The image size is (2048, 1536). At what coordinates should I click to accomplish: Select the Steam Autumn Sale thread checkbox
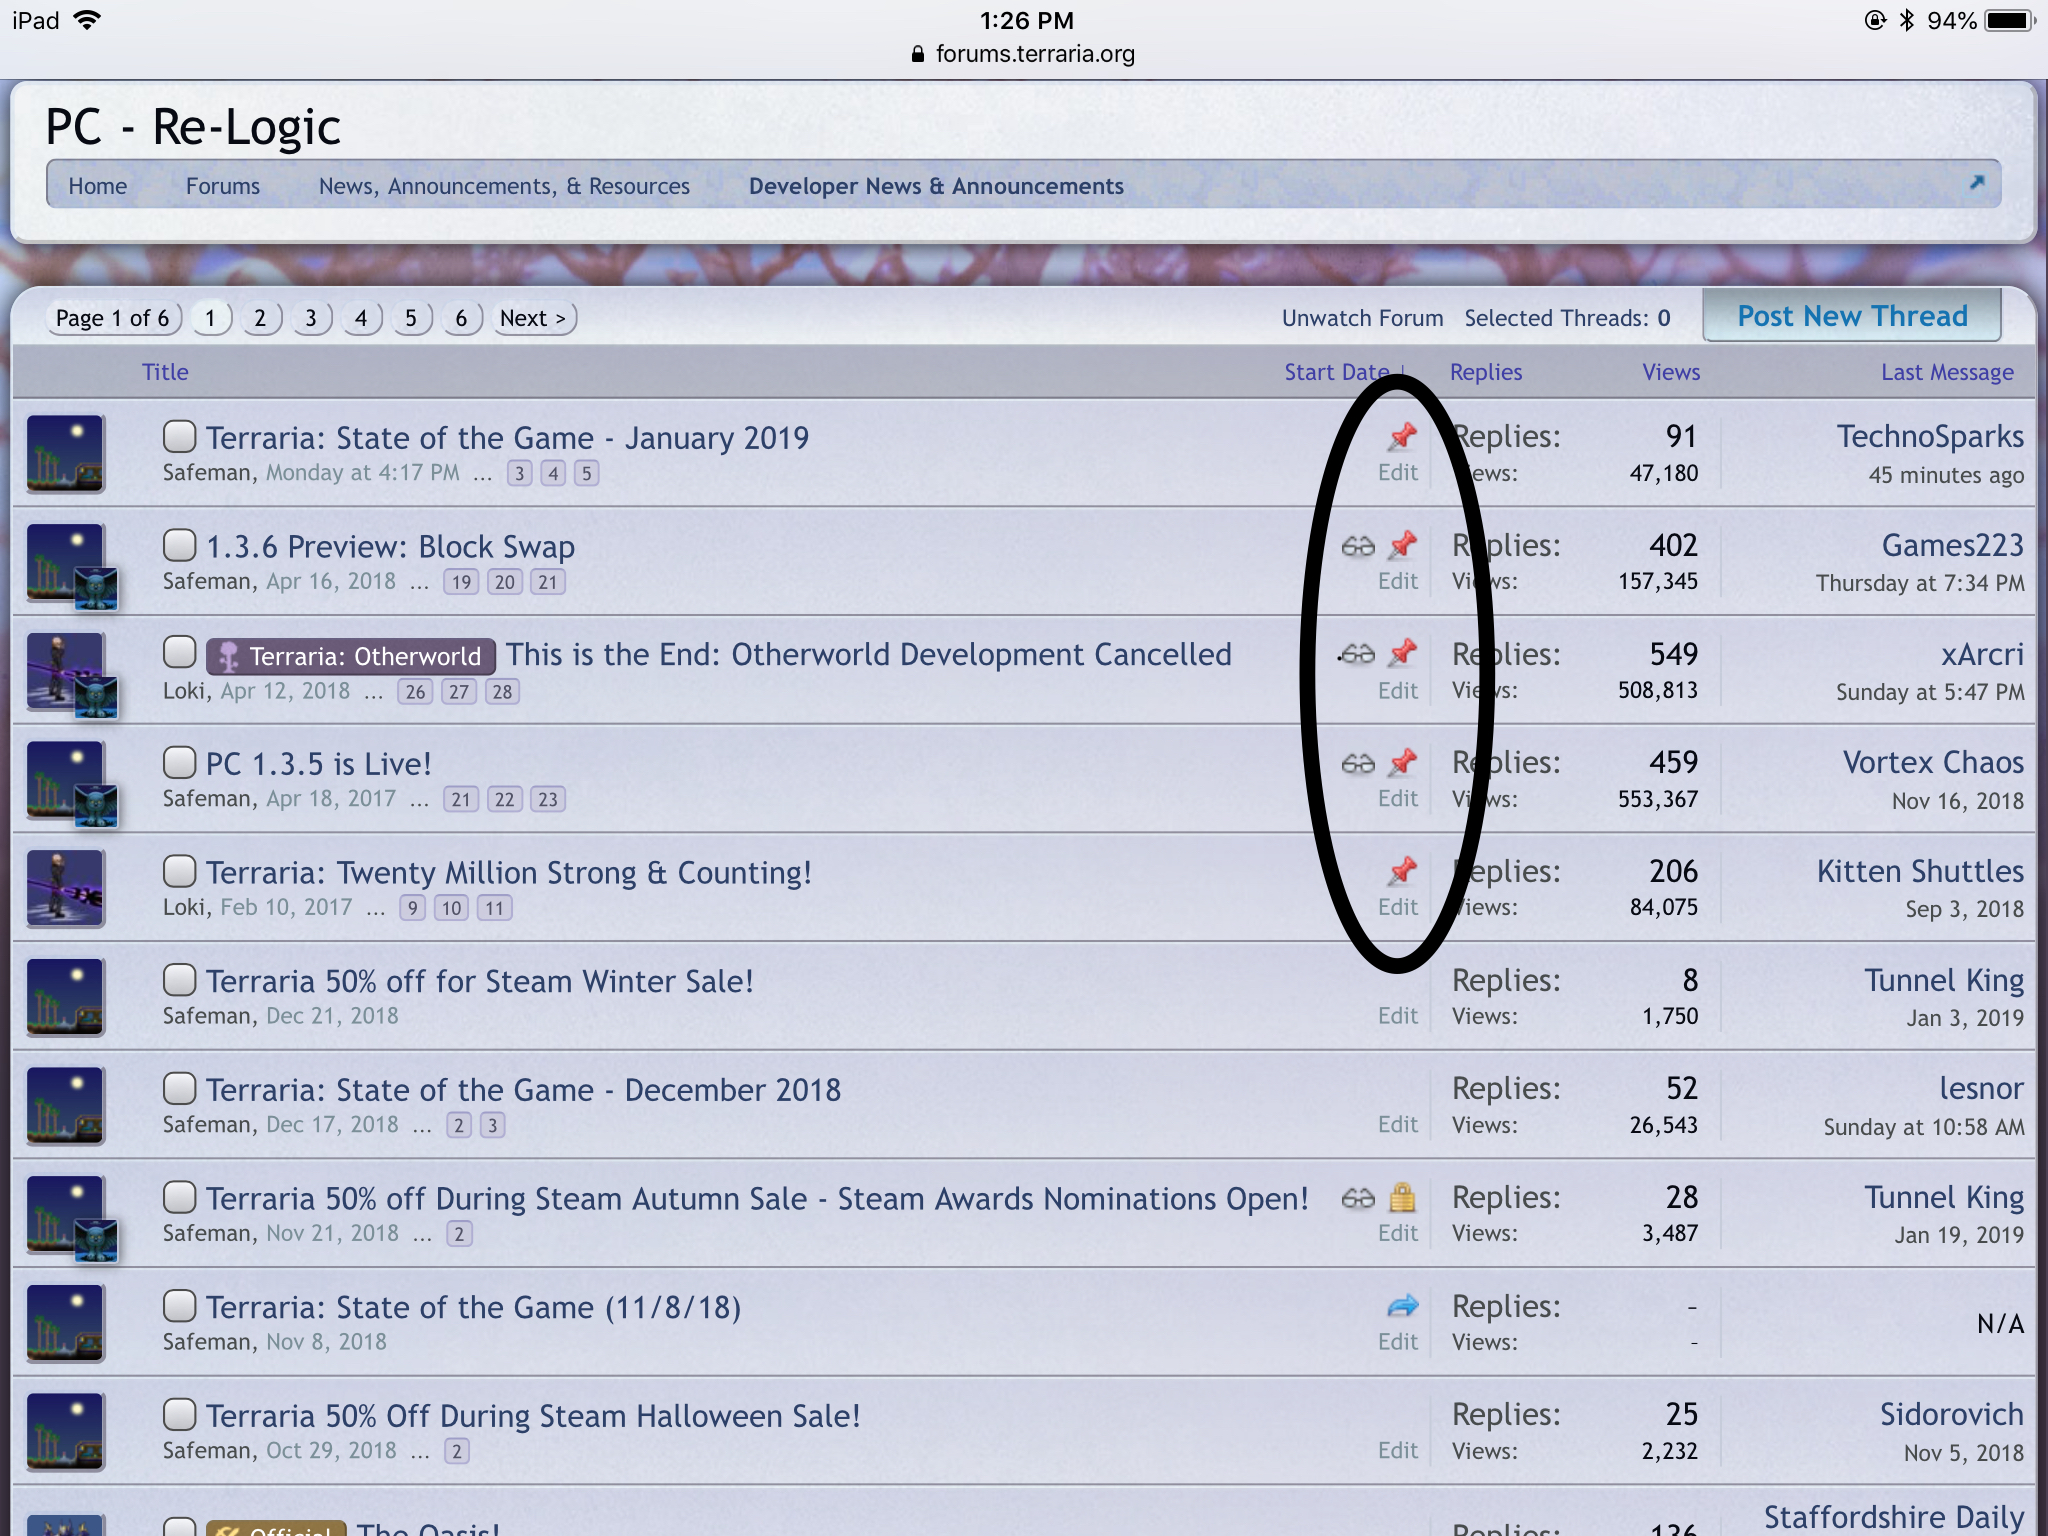(x=179, y=1197)
